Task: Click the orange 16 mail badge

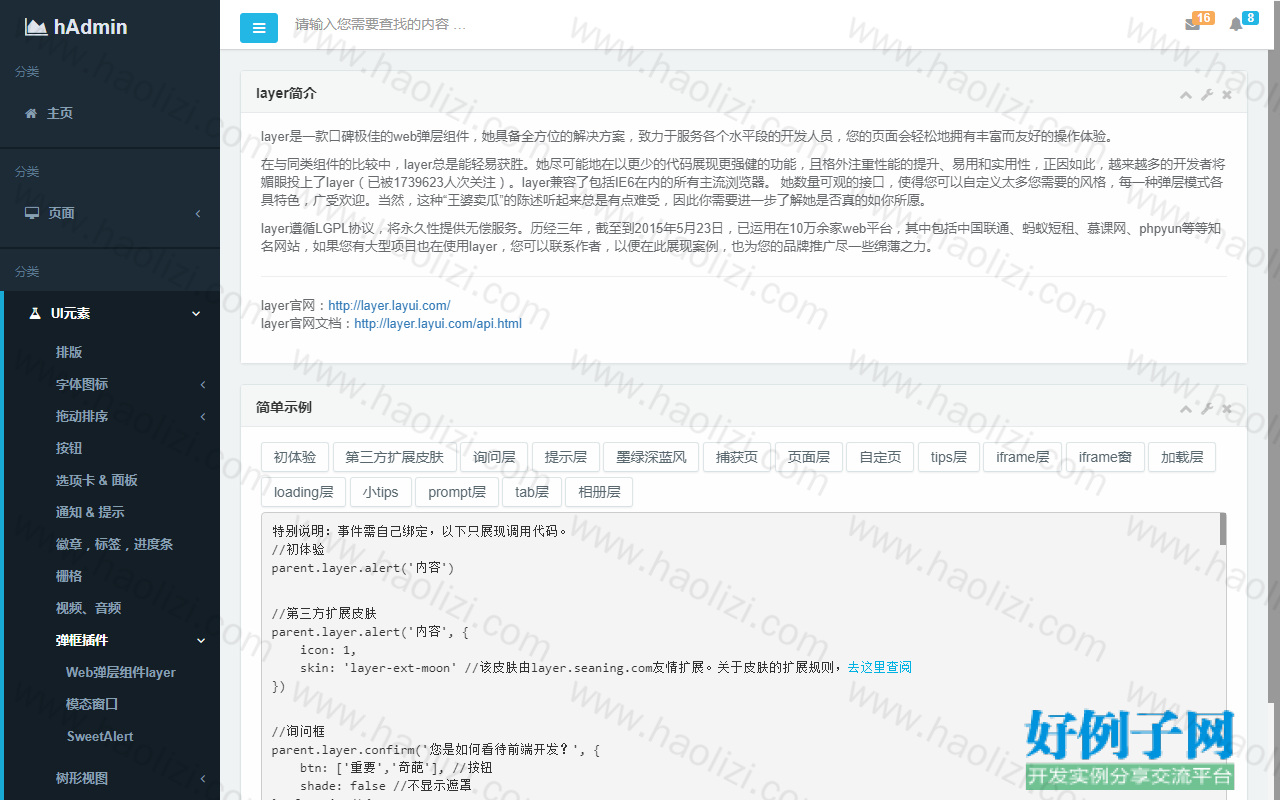Action: tap(1203, 18)
